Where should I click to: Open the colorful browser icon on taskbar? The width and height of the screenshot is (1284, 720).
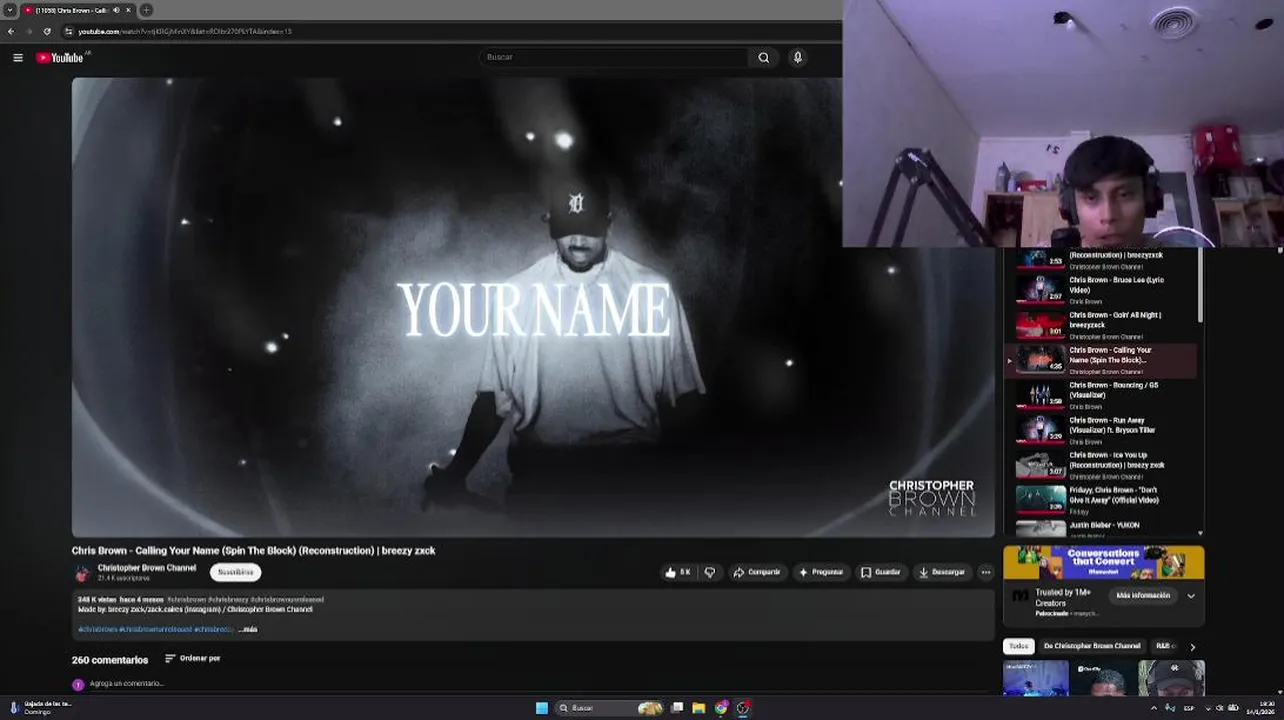[721, 708]
